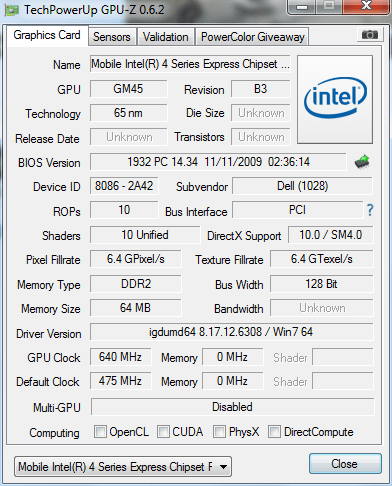This screenshot has width=392, height=486.
Task: Toggle the CUDA checkbox
Action: point(163,432)
